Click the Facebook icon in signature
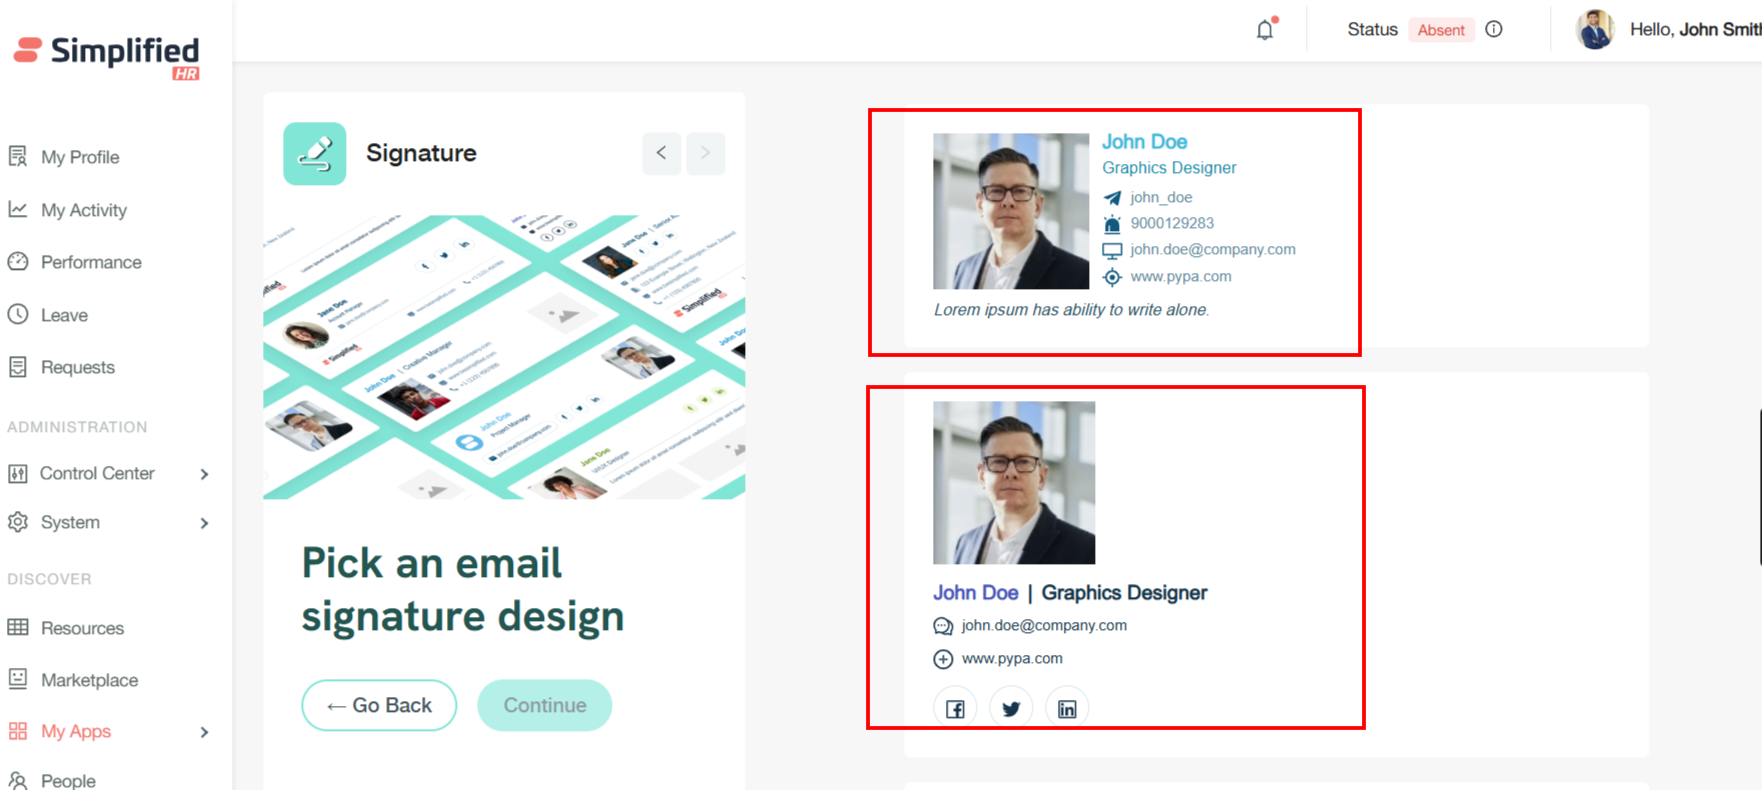Viewport: 1762px width, 790px height. tap(955, 708)
